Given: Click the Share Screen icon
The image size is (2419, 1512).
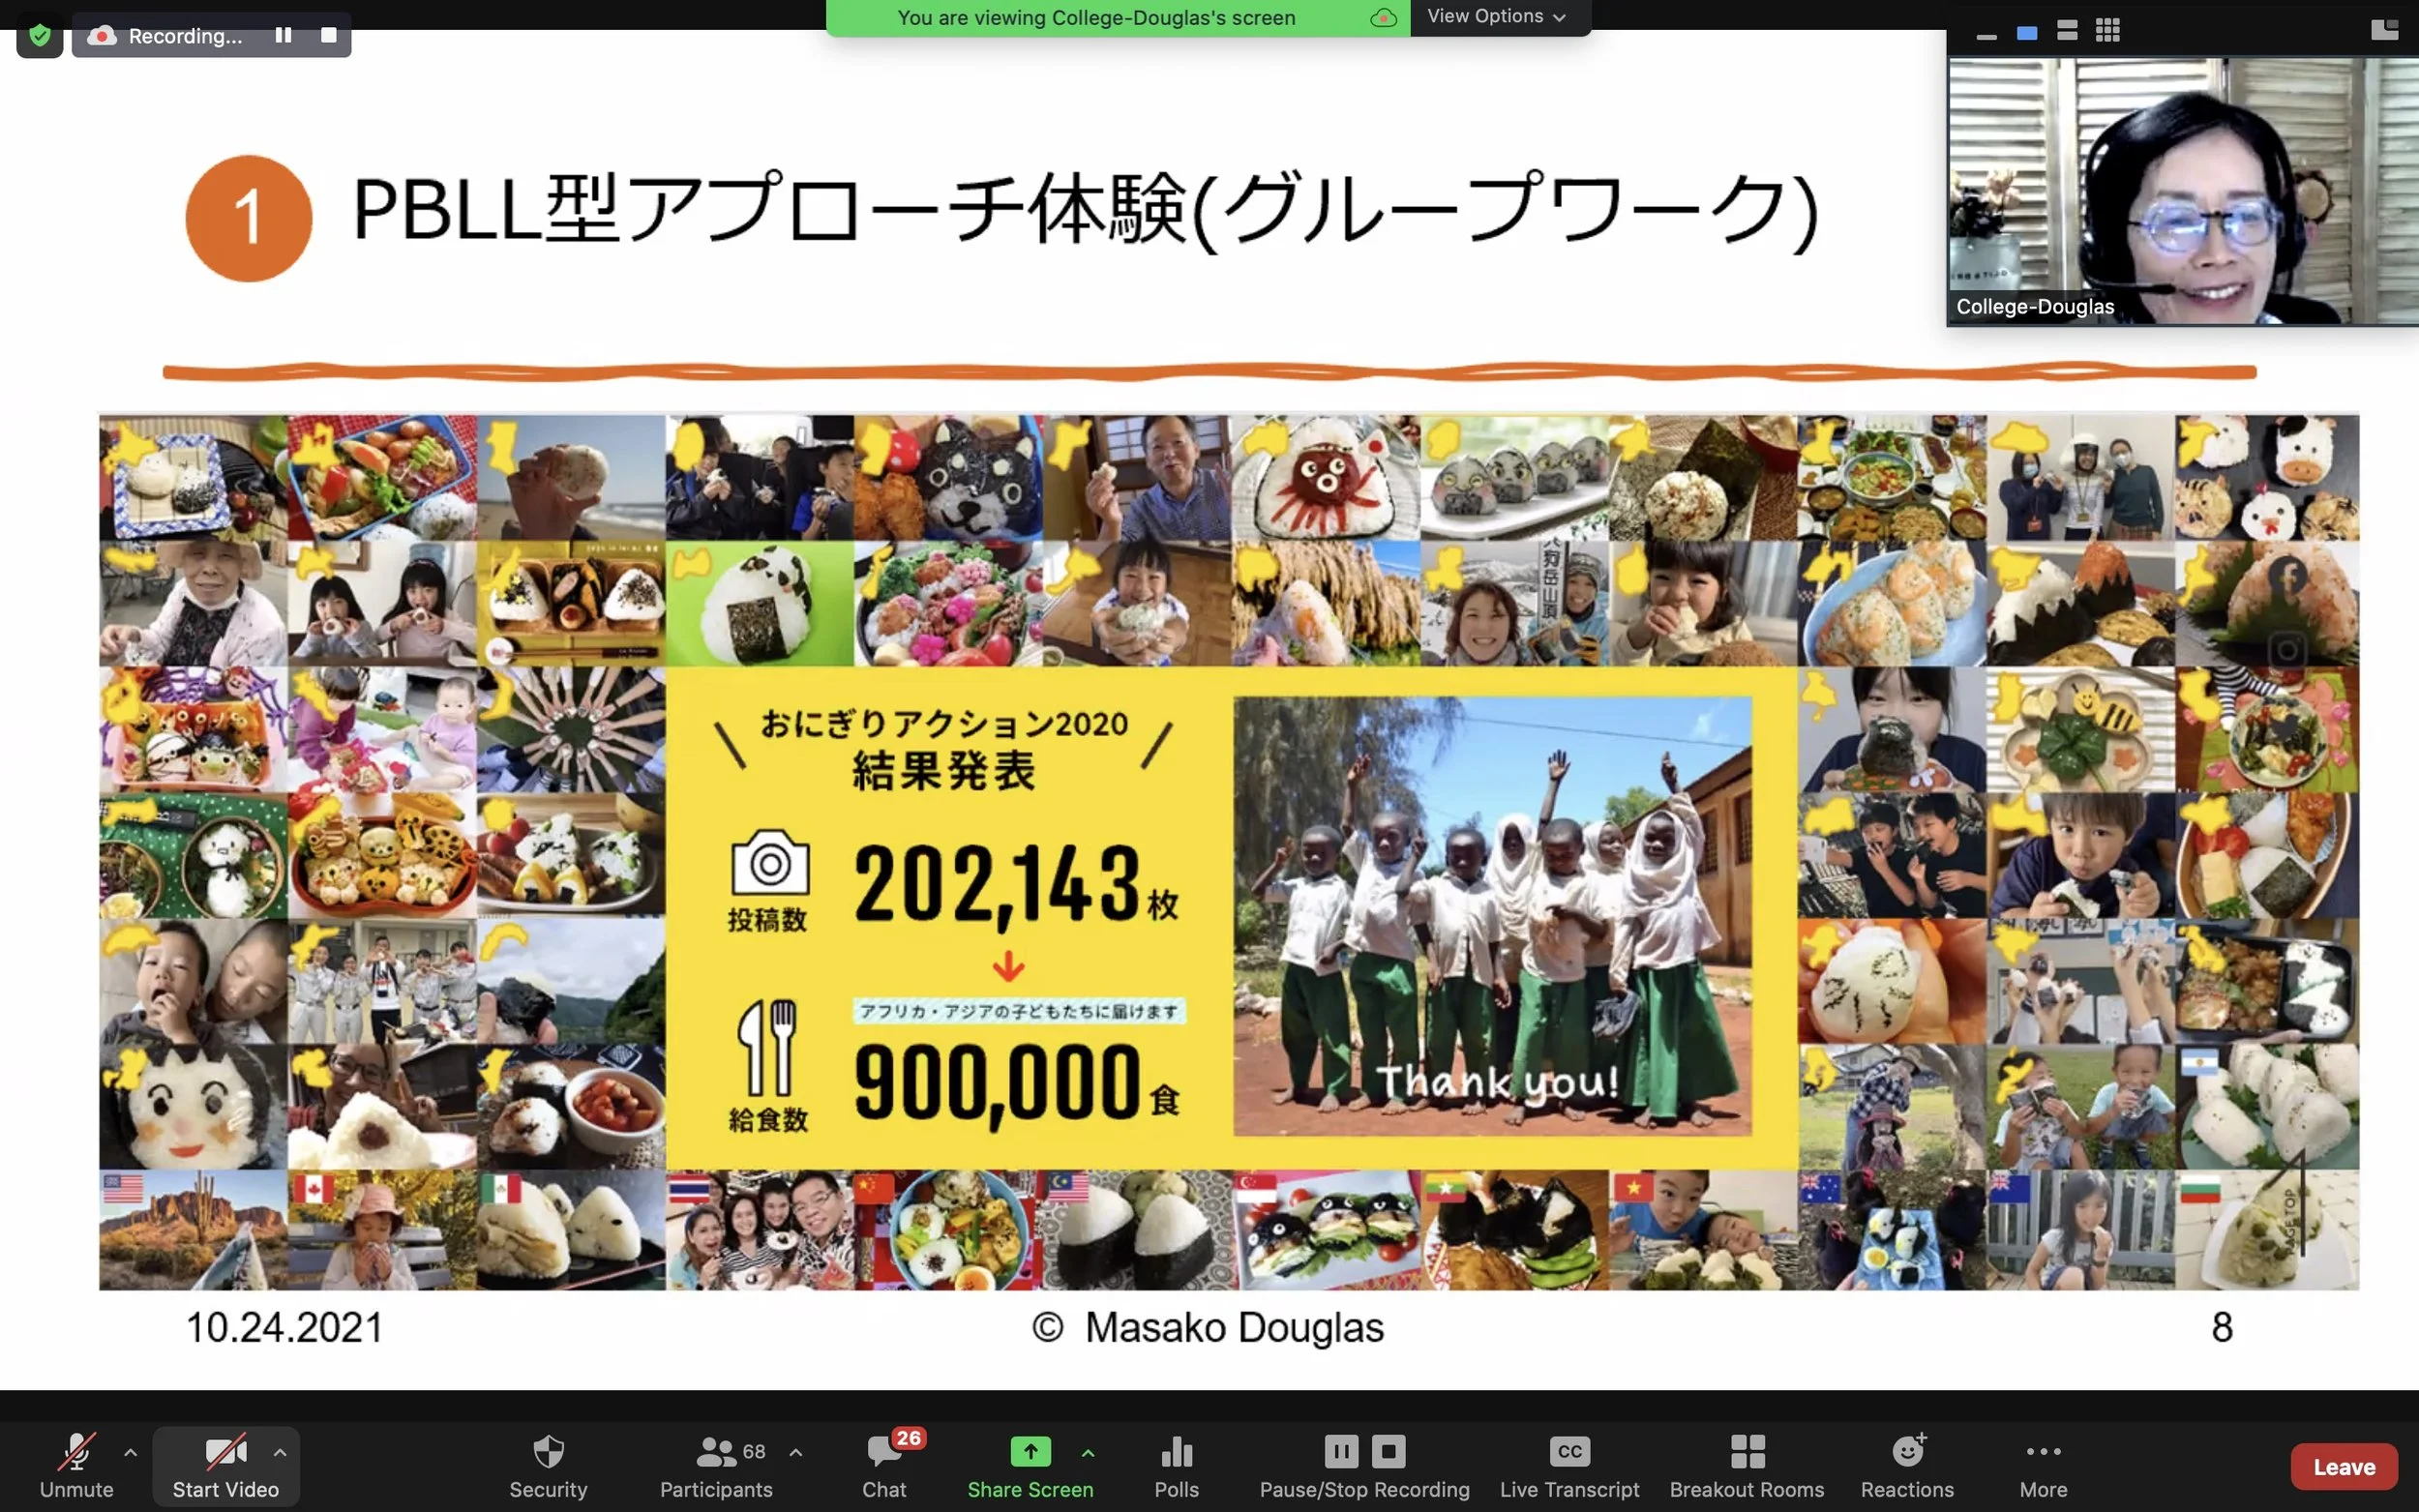Looking at the screenshot, I should tap(1030, 1451).
